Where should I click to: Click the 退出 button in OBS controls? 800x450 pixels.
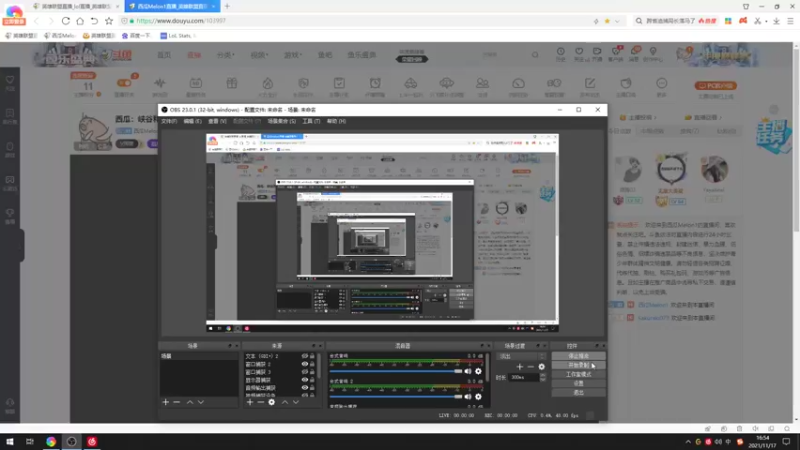point(579,393)
